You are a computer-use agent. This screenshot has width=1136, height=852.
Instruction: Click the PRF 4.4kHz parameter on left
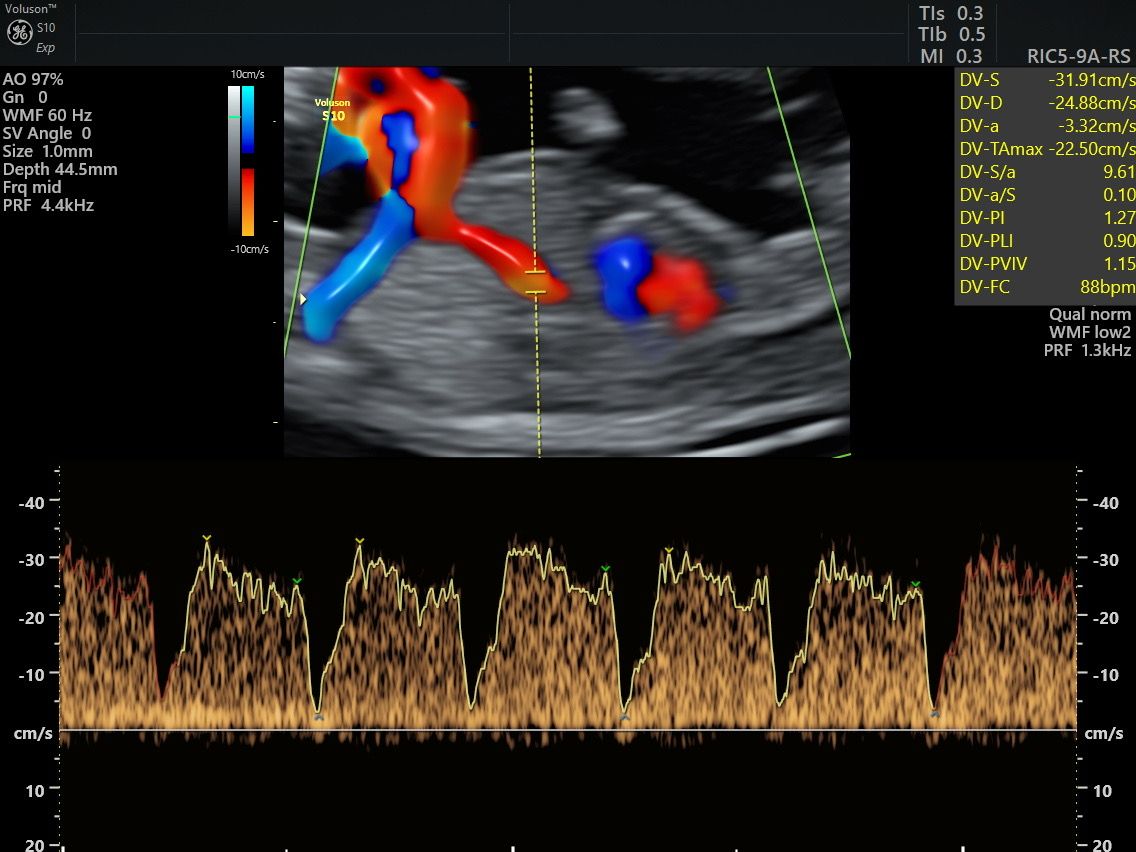tap(49, 205)
